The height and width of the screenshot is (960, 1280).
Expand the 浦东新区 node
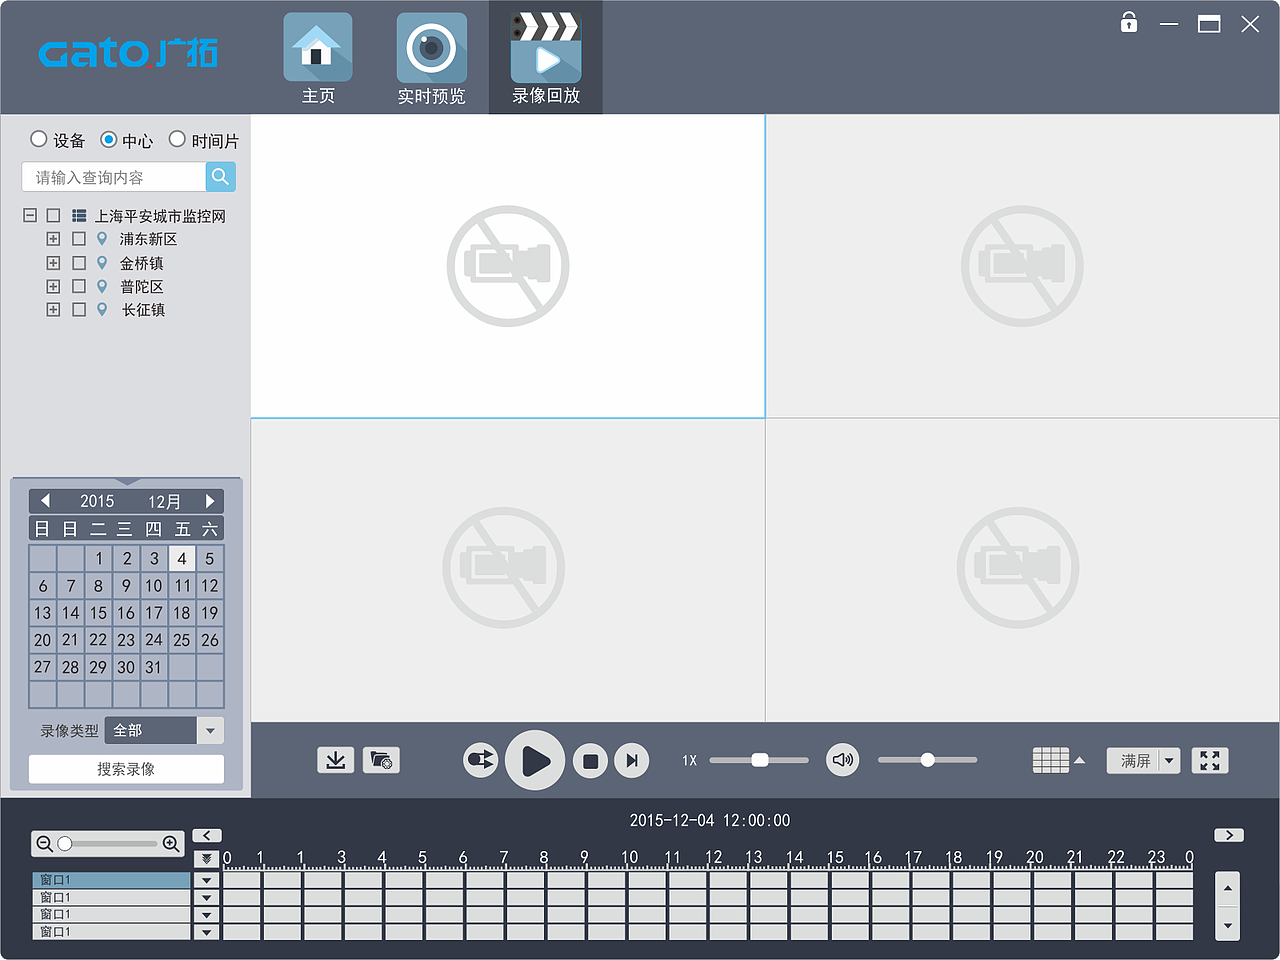click(x=53, y=239)
